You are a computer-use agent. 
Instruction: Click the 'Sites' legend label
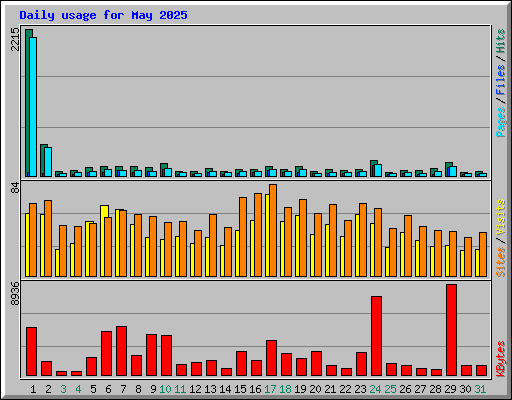click(x=500, y=262)
